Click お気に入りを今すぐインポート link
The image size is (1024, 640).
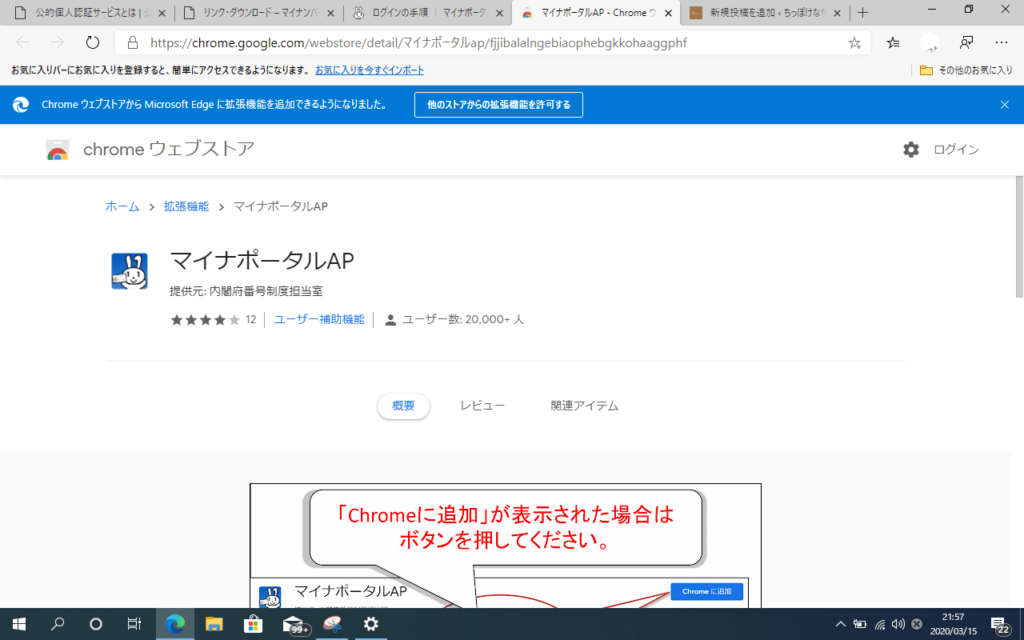[x=370, y=70]
